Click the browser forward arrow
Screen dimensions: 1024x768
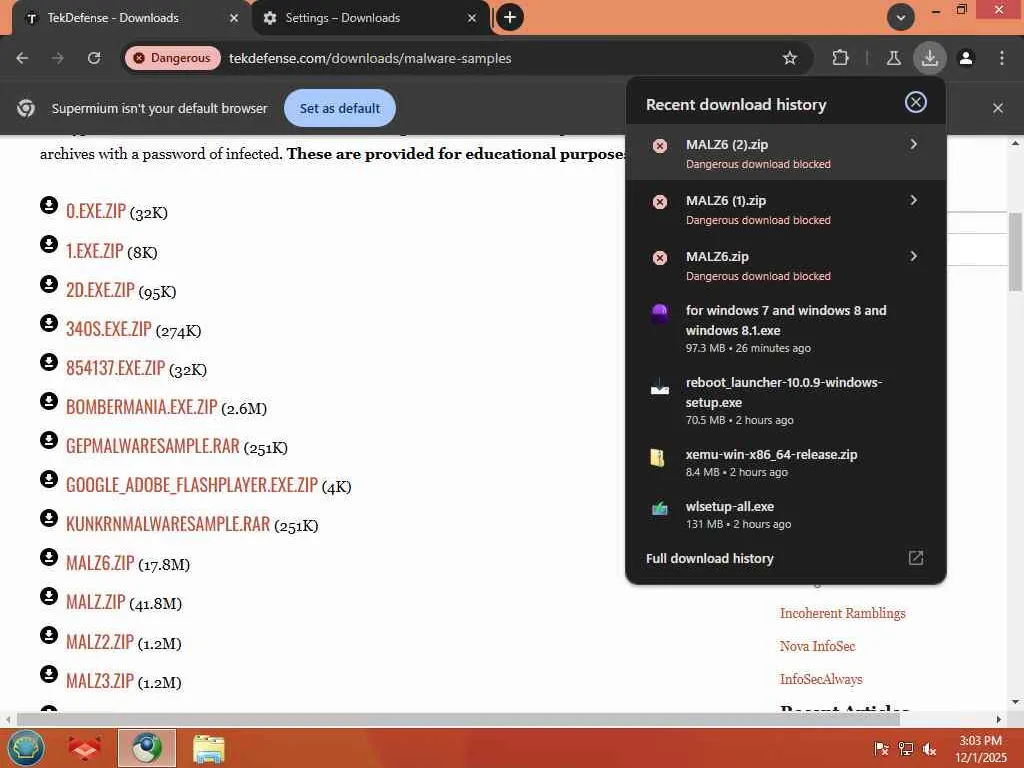[x=58, y=58]
